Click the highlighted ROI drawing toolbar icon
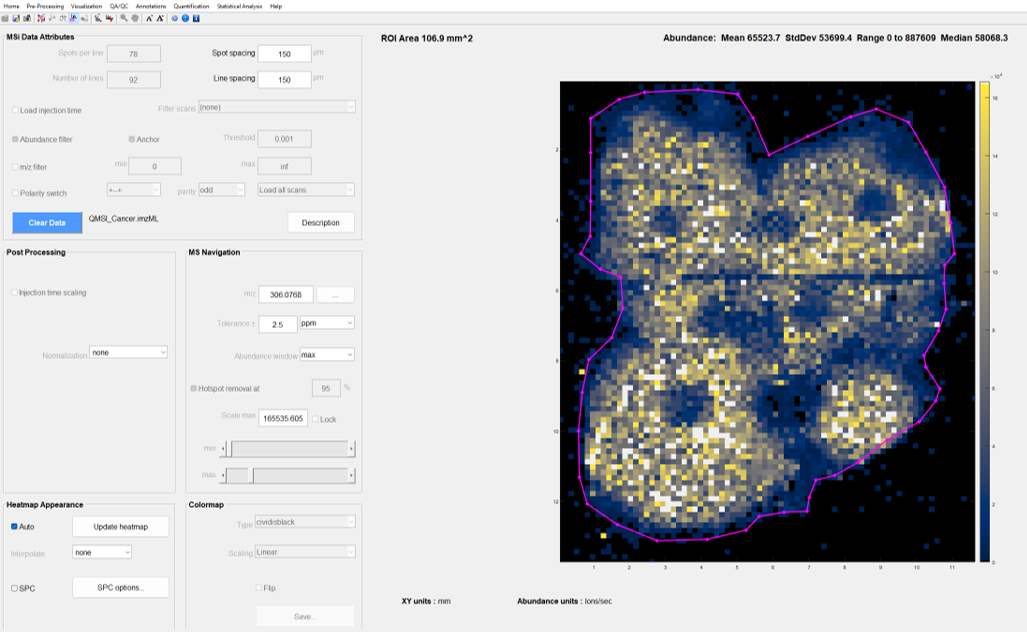Viewport: 1027px width, 632px height. (x=73, y=18)
